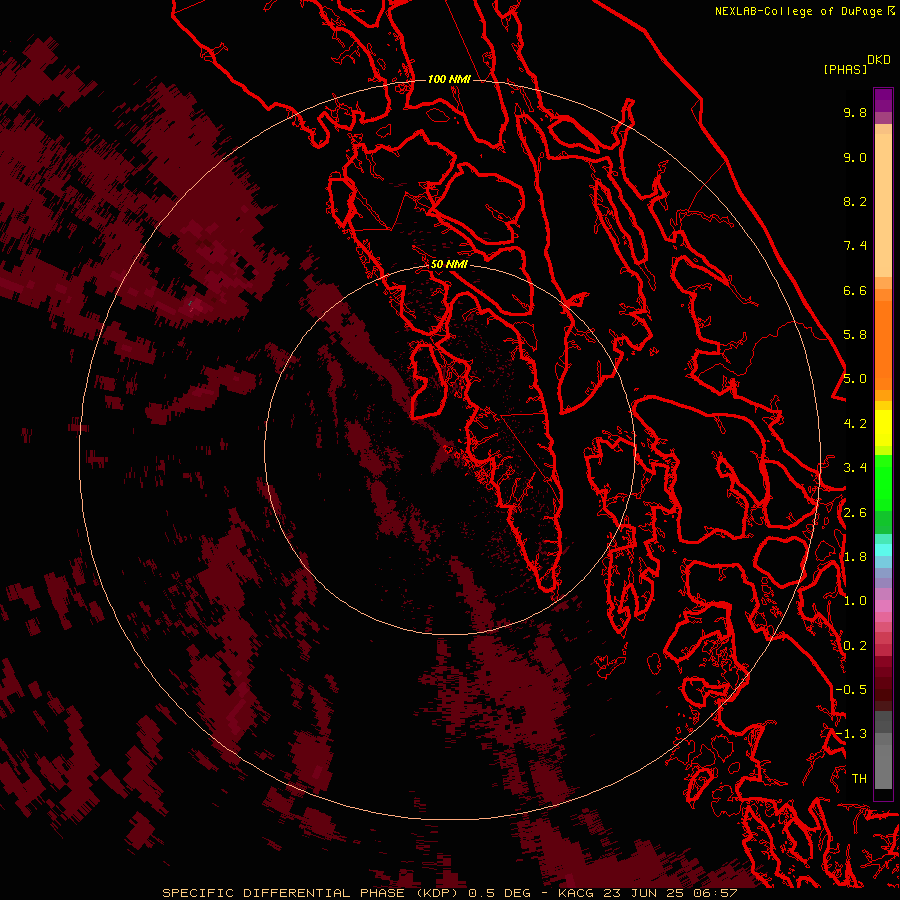
Task: Click the 5.0 colorbar value label
Action: click(855, 379)
